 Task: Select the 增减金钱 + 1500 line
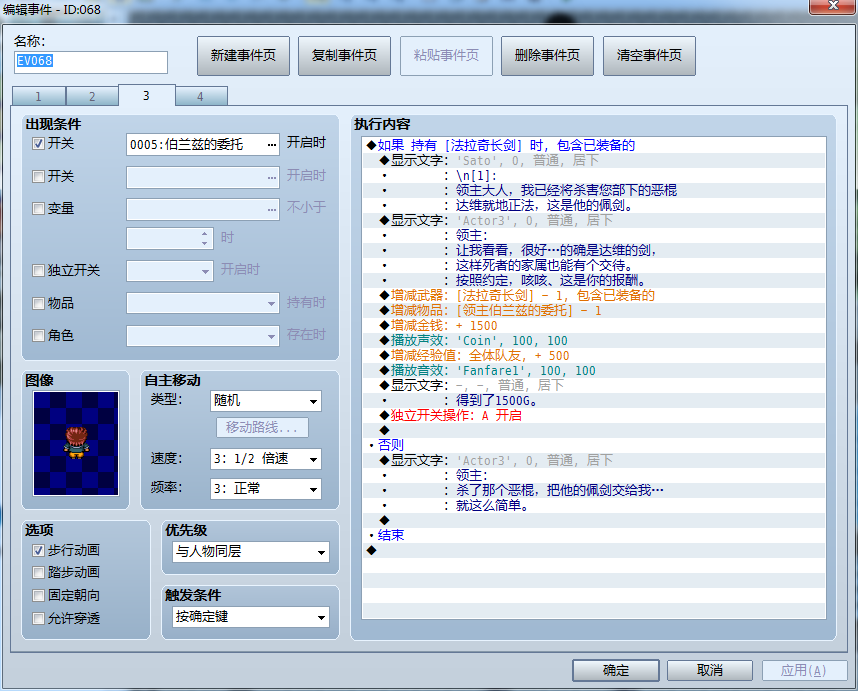pos(594,326)
